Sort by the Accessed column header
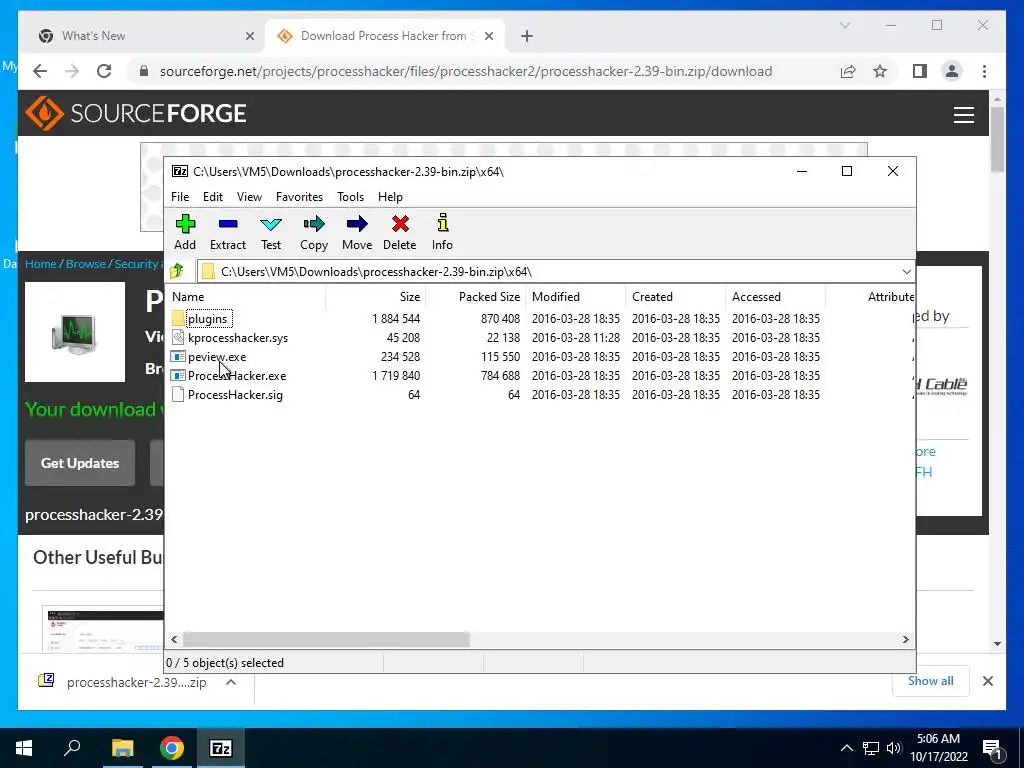The width and height of the screenshot is (1024, 768). (x=775, y=296)
